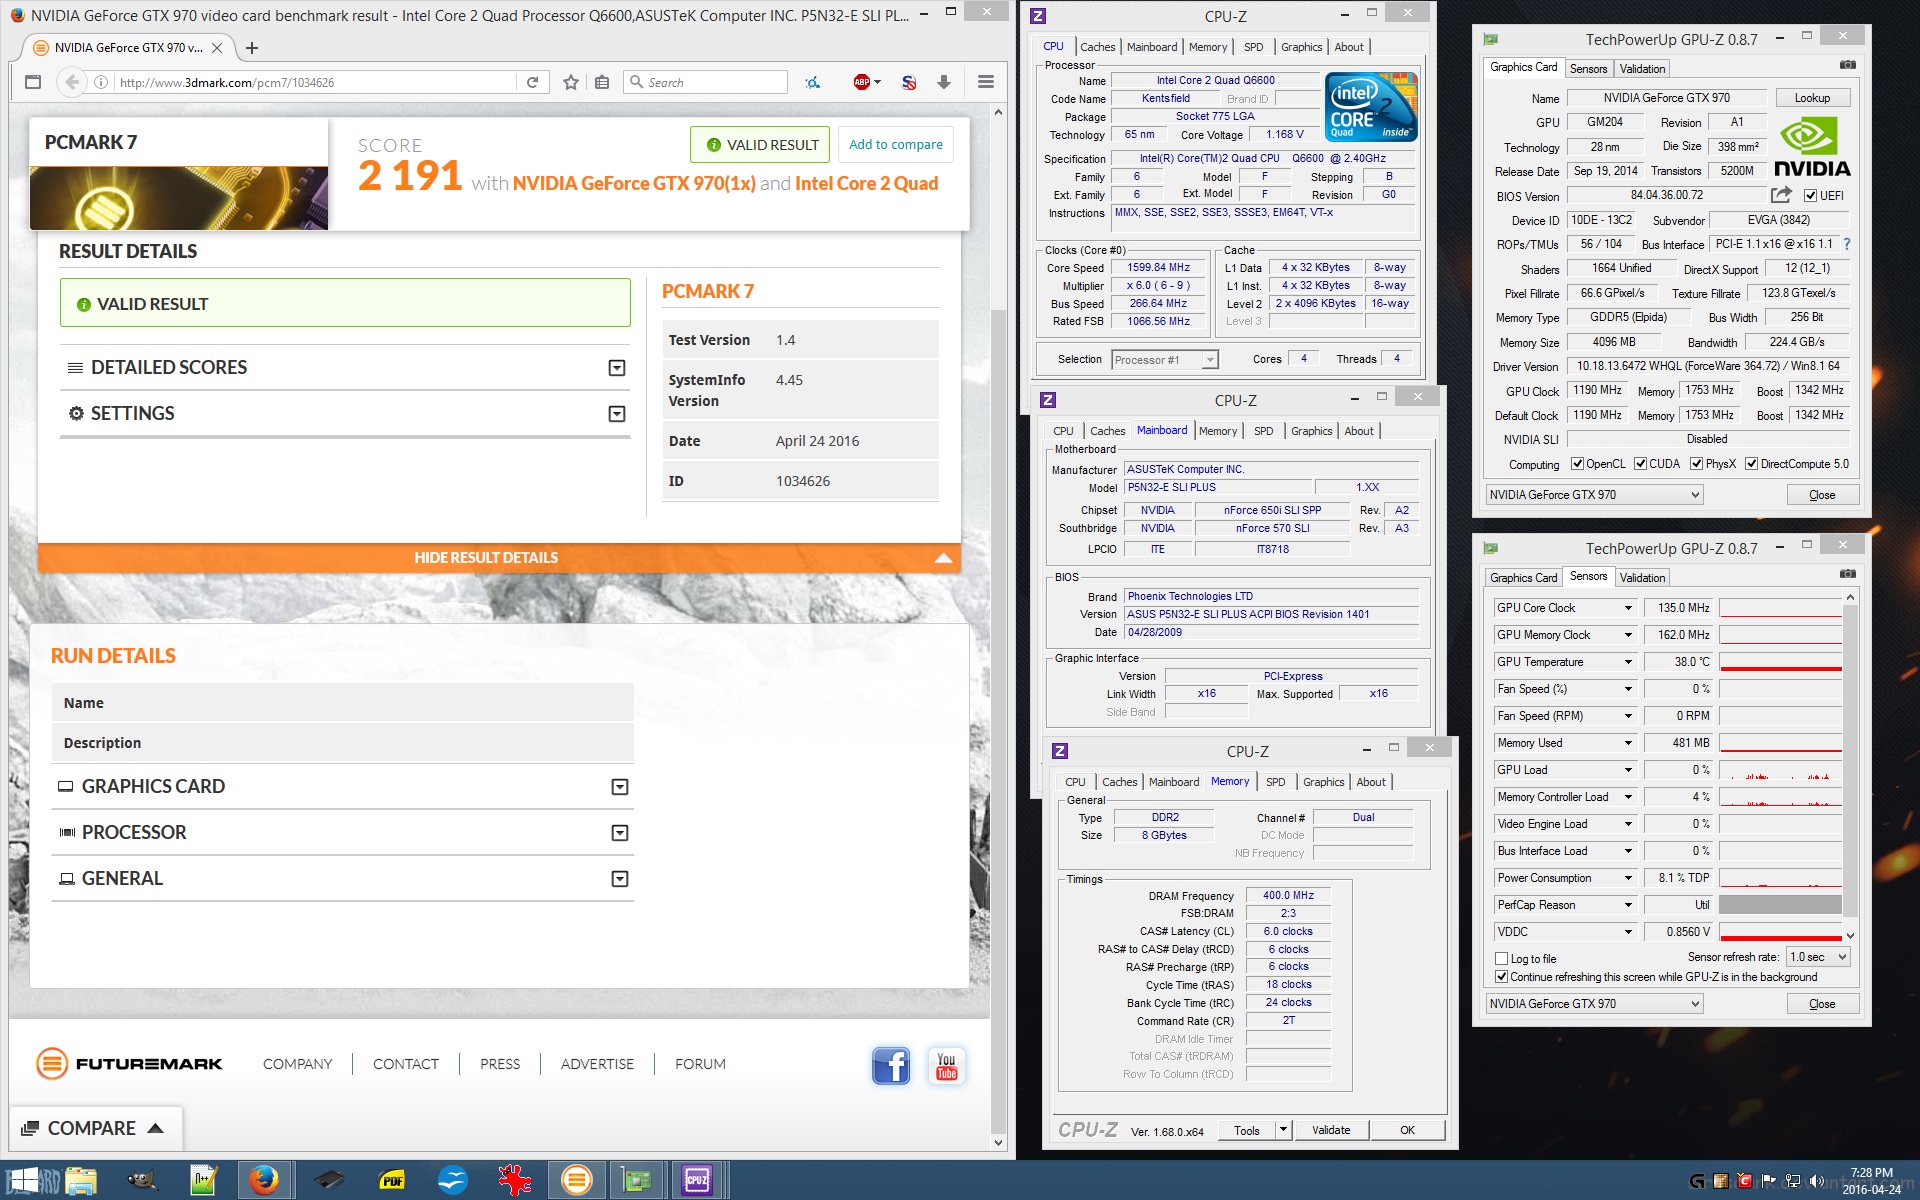
Task: Toggle the Firefox sidebar icon left of back
Action: pos(33,82)
